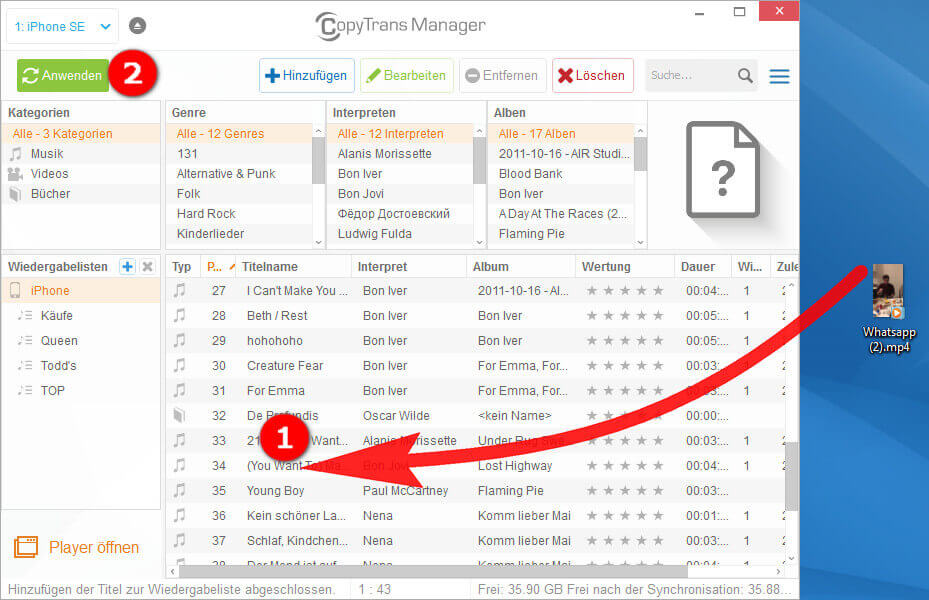Click the Hinzufügen add button

[306, 75]
